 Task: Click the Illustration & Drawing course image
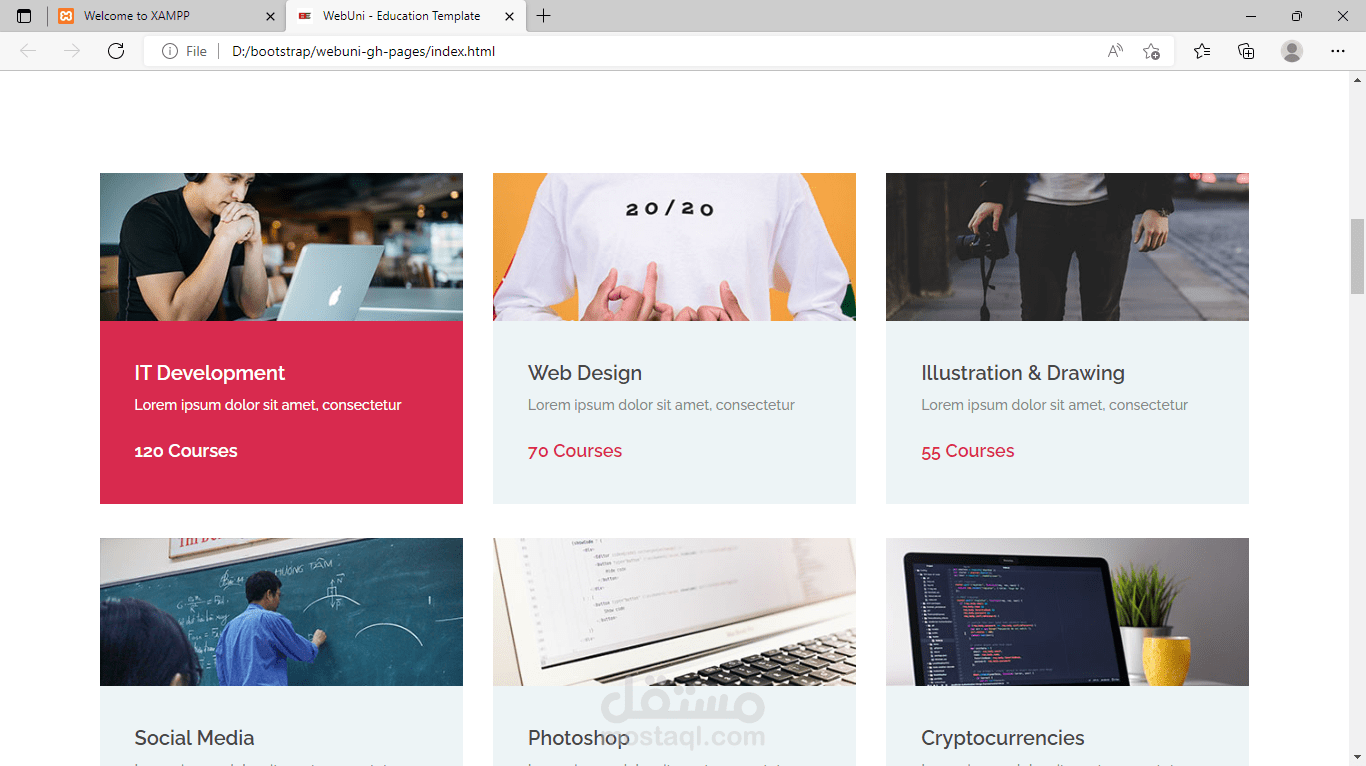click(1067, 247)
